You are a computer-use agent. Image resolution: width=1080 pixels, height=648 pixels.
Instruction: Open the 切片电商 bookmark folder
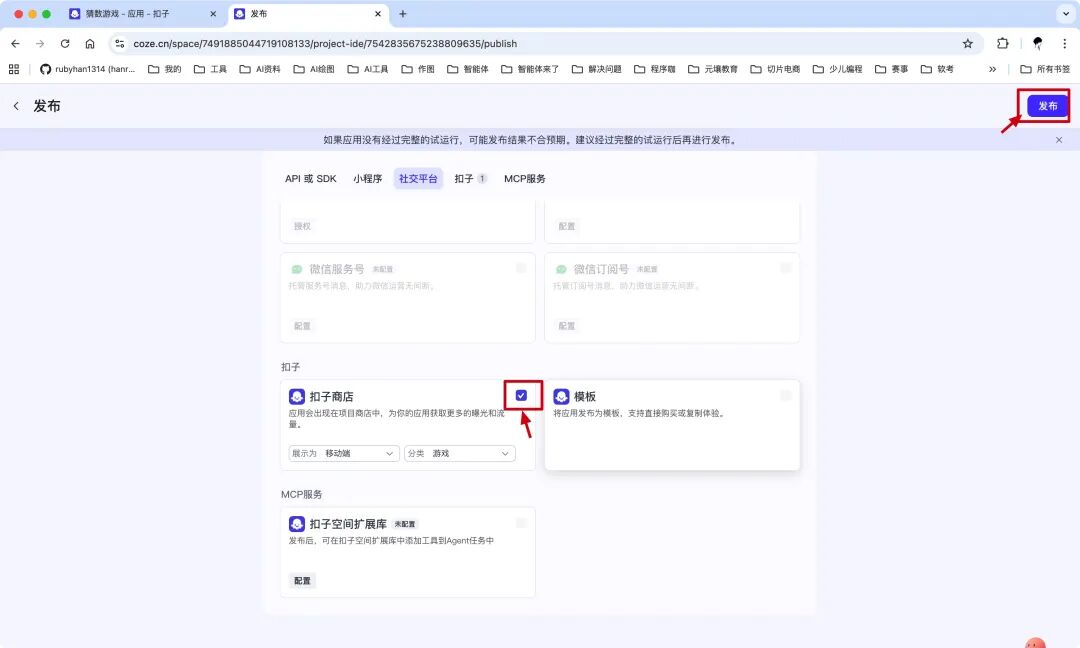pos(776,69)
